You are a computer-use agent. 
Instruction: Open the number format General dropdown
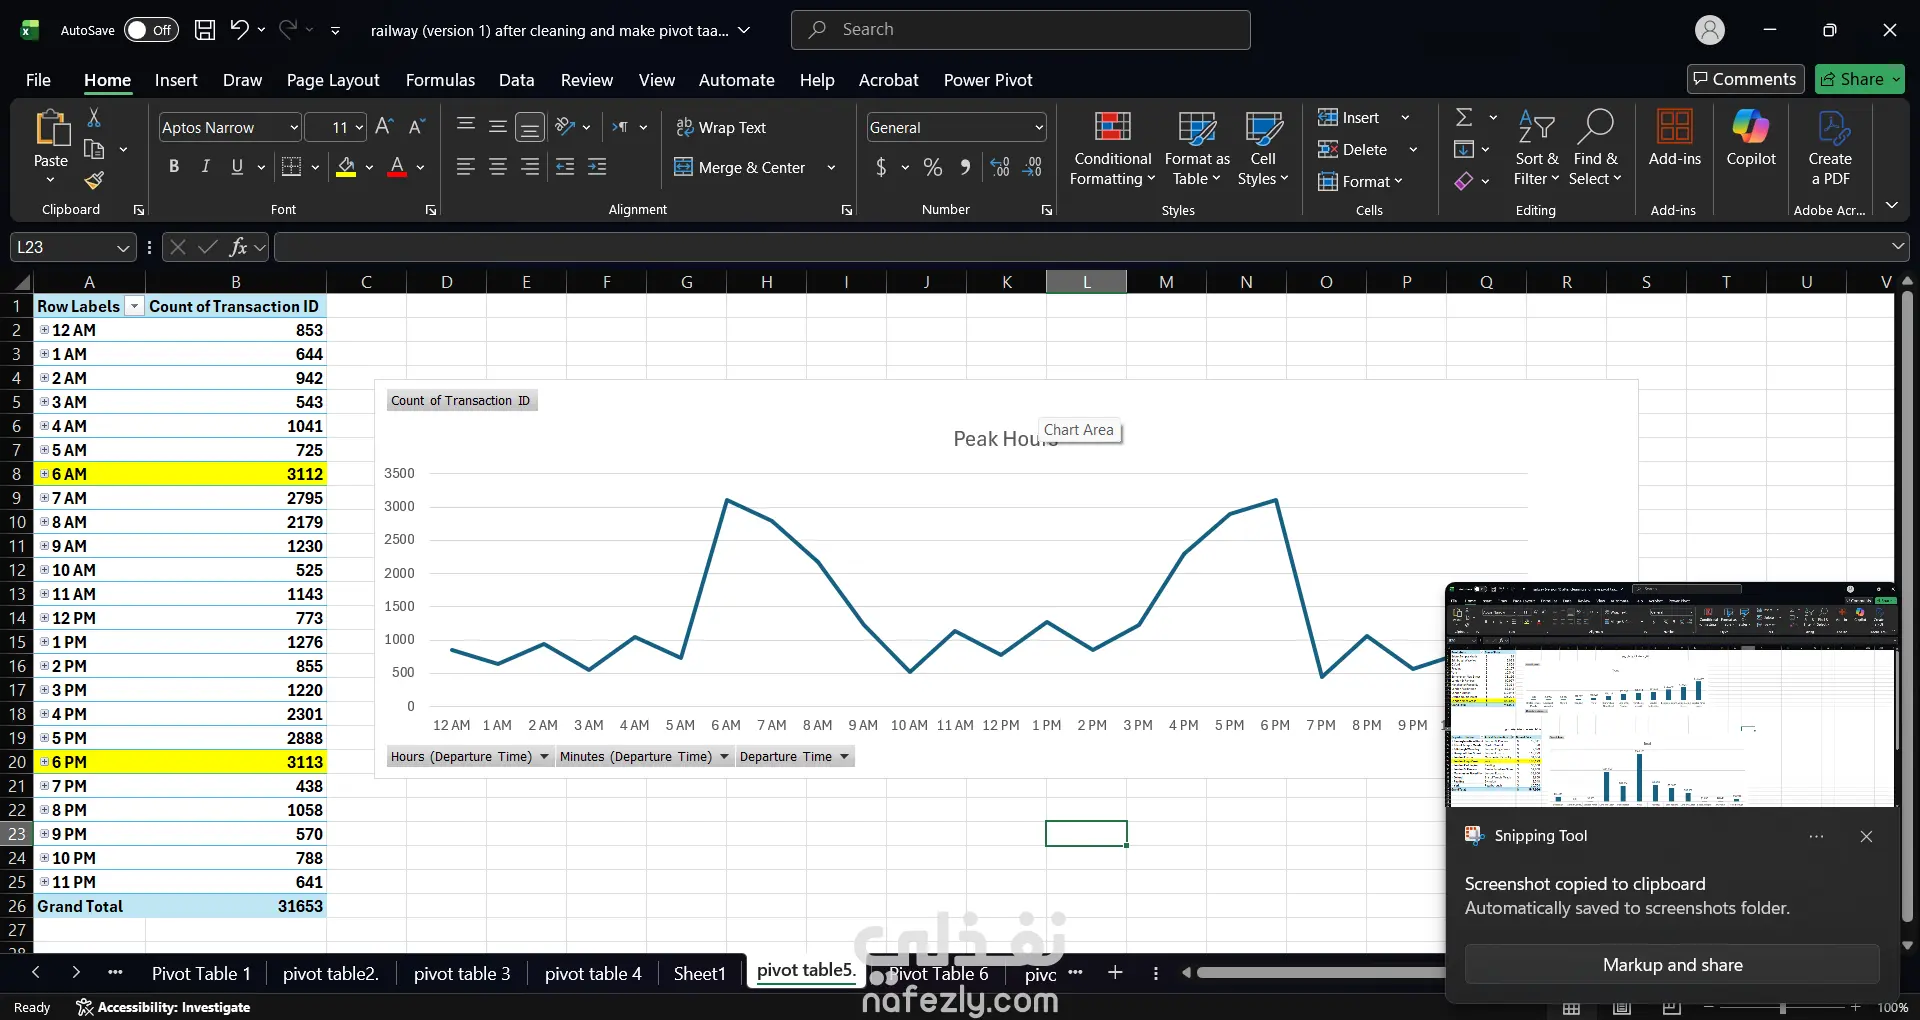point(1039,128)
